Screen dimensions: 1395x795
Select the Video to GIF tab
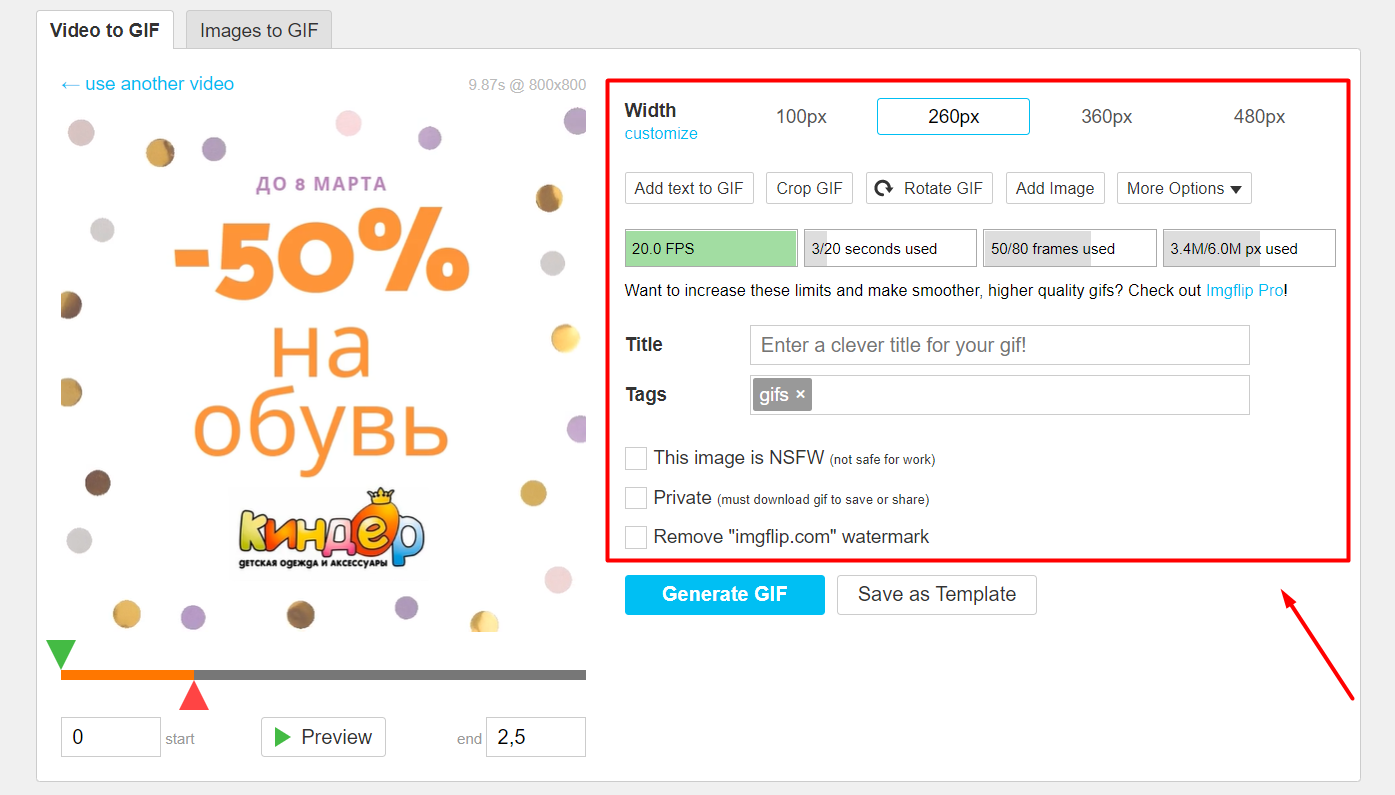pos(104,30)
